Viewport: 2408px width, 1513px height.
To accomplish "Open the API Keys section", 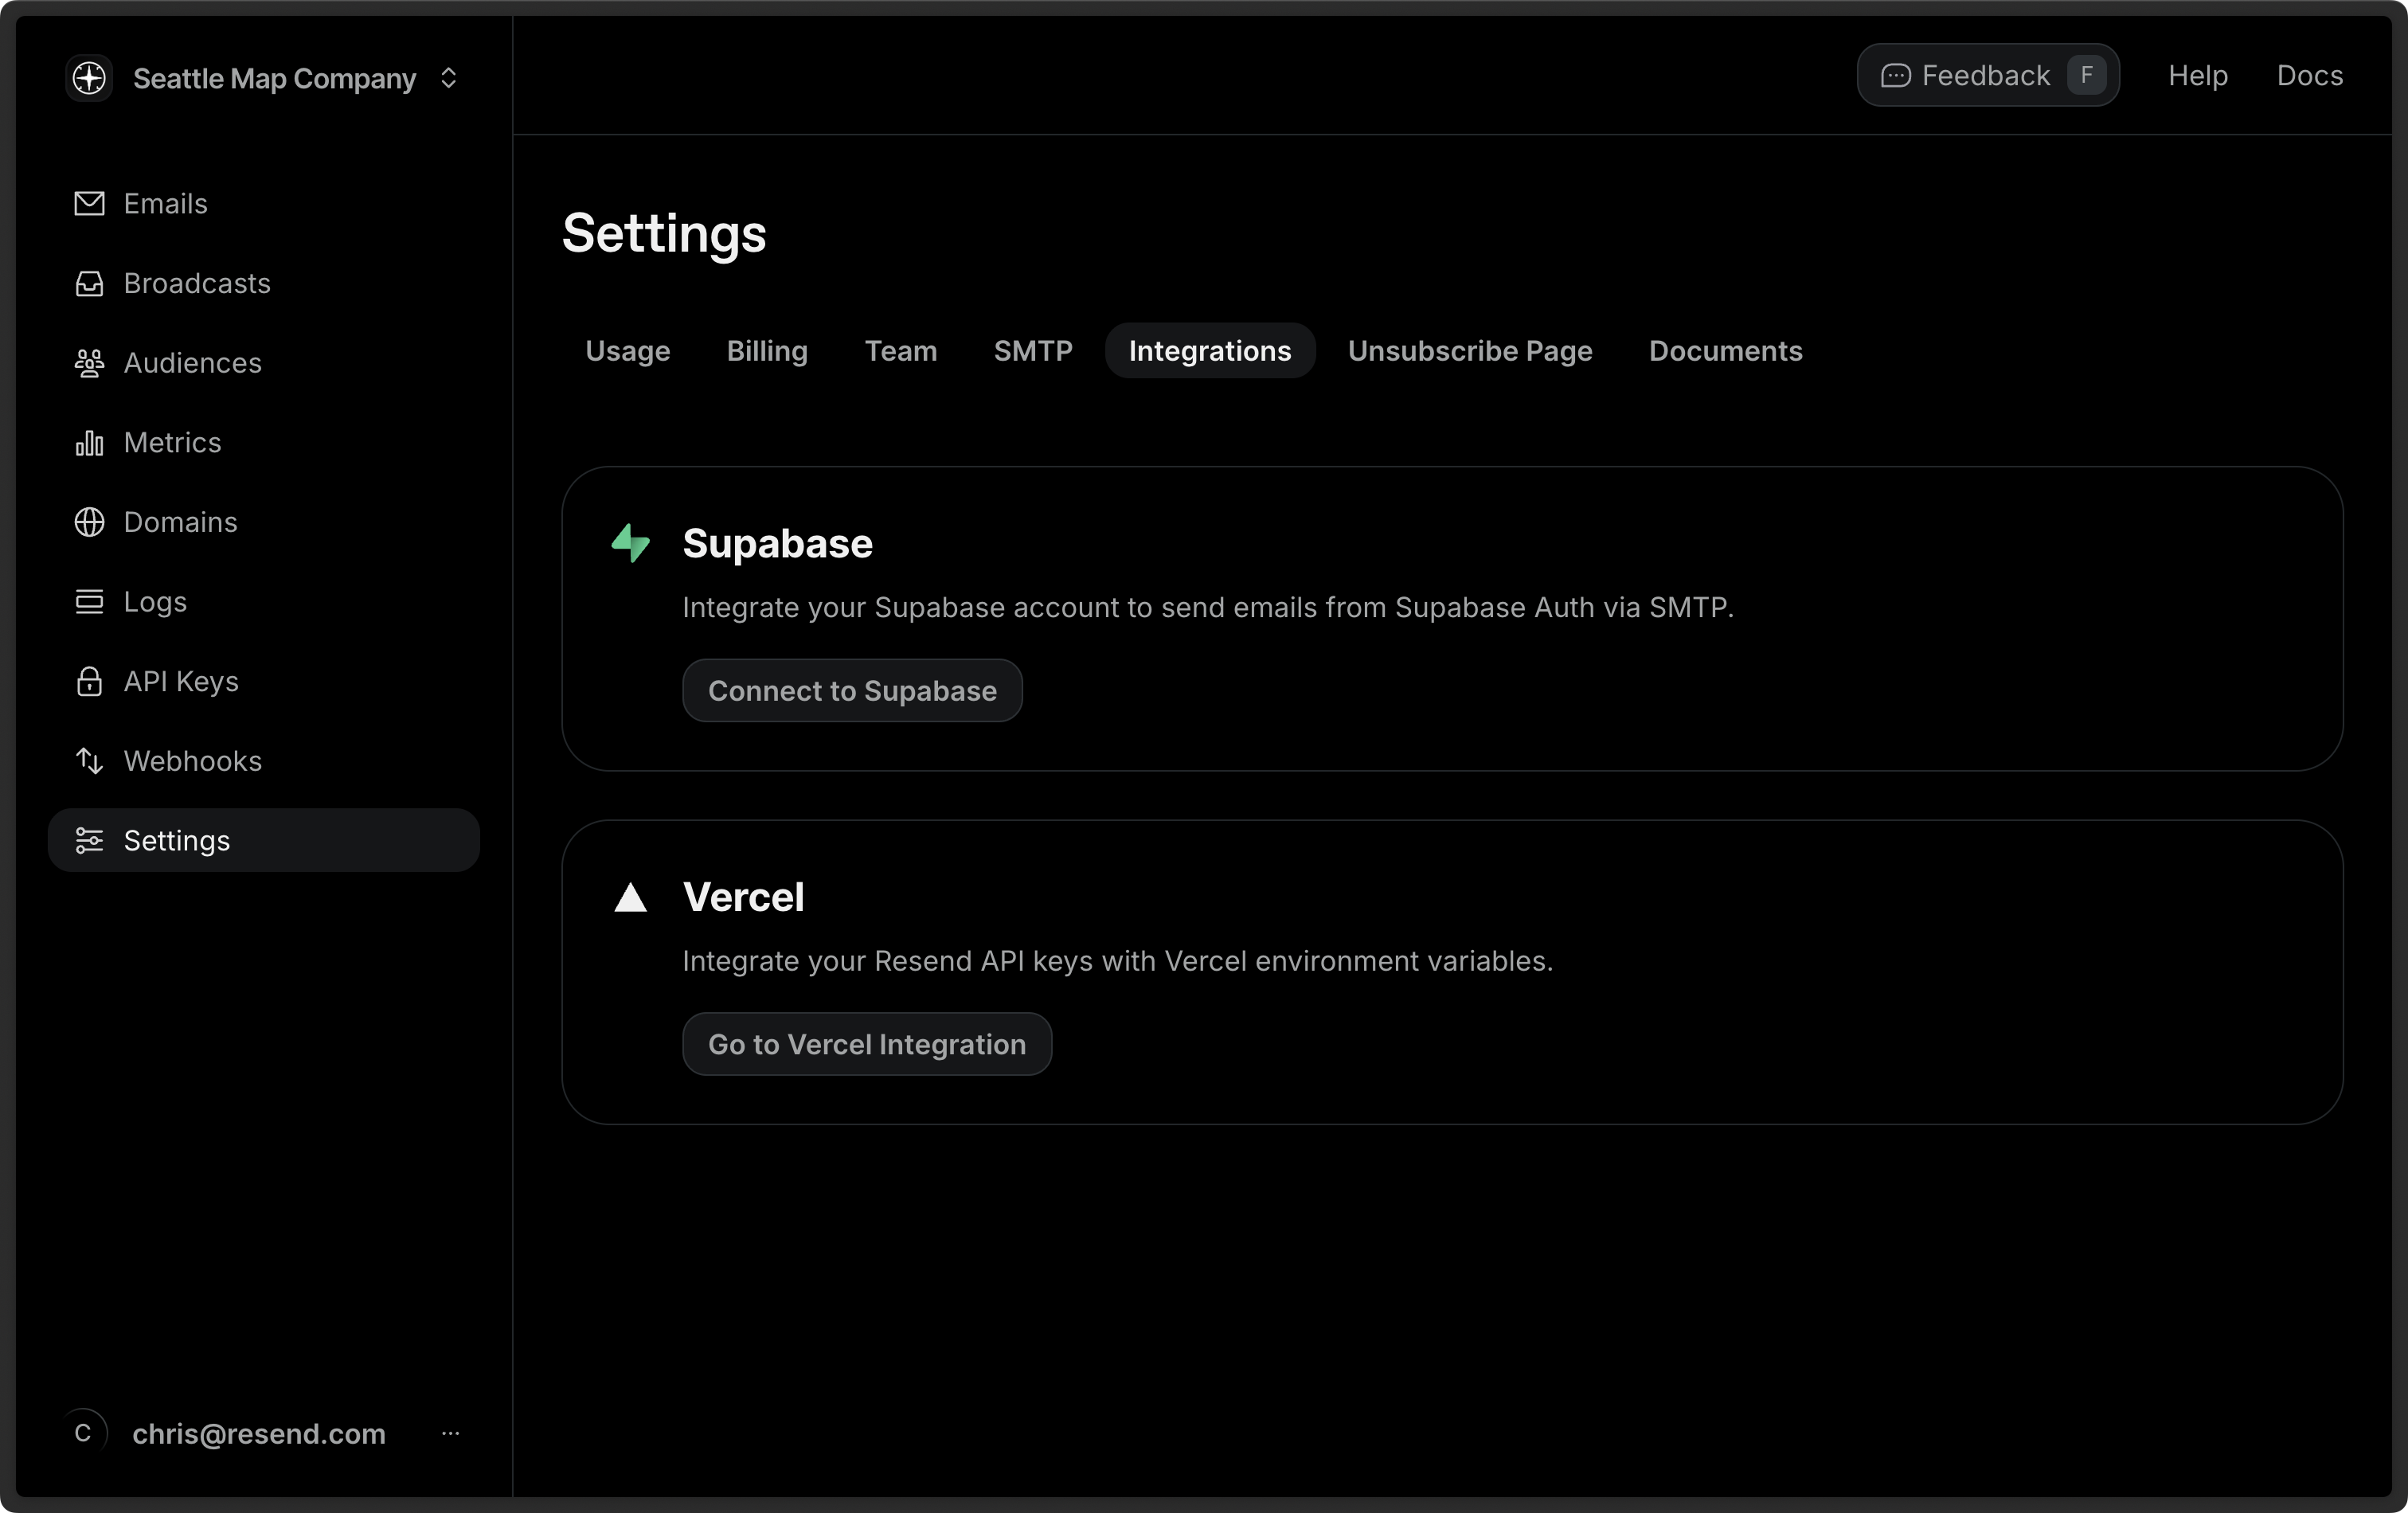I will coord(181,681).
